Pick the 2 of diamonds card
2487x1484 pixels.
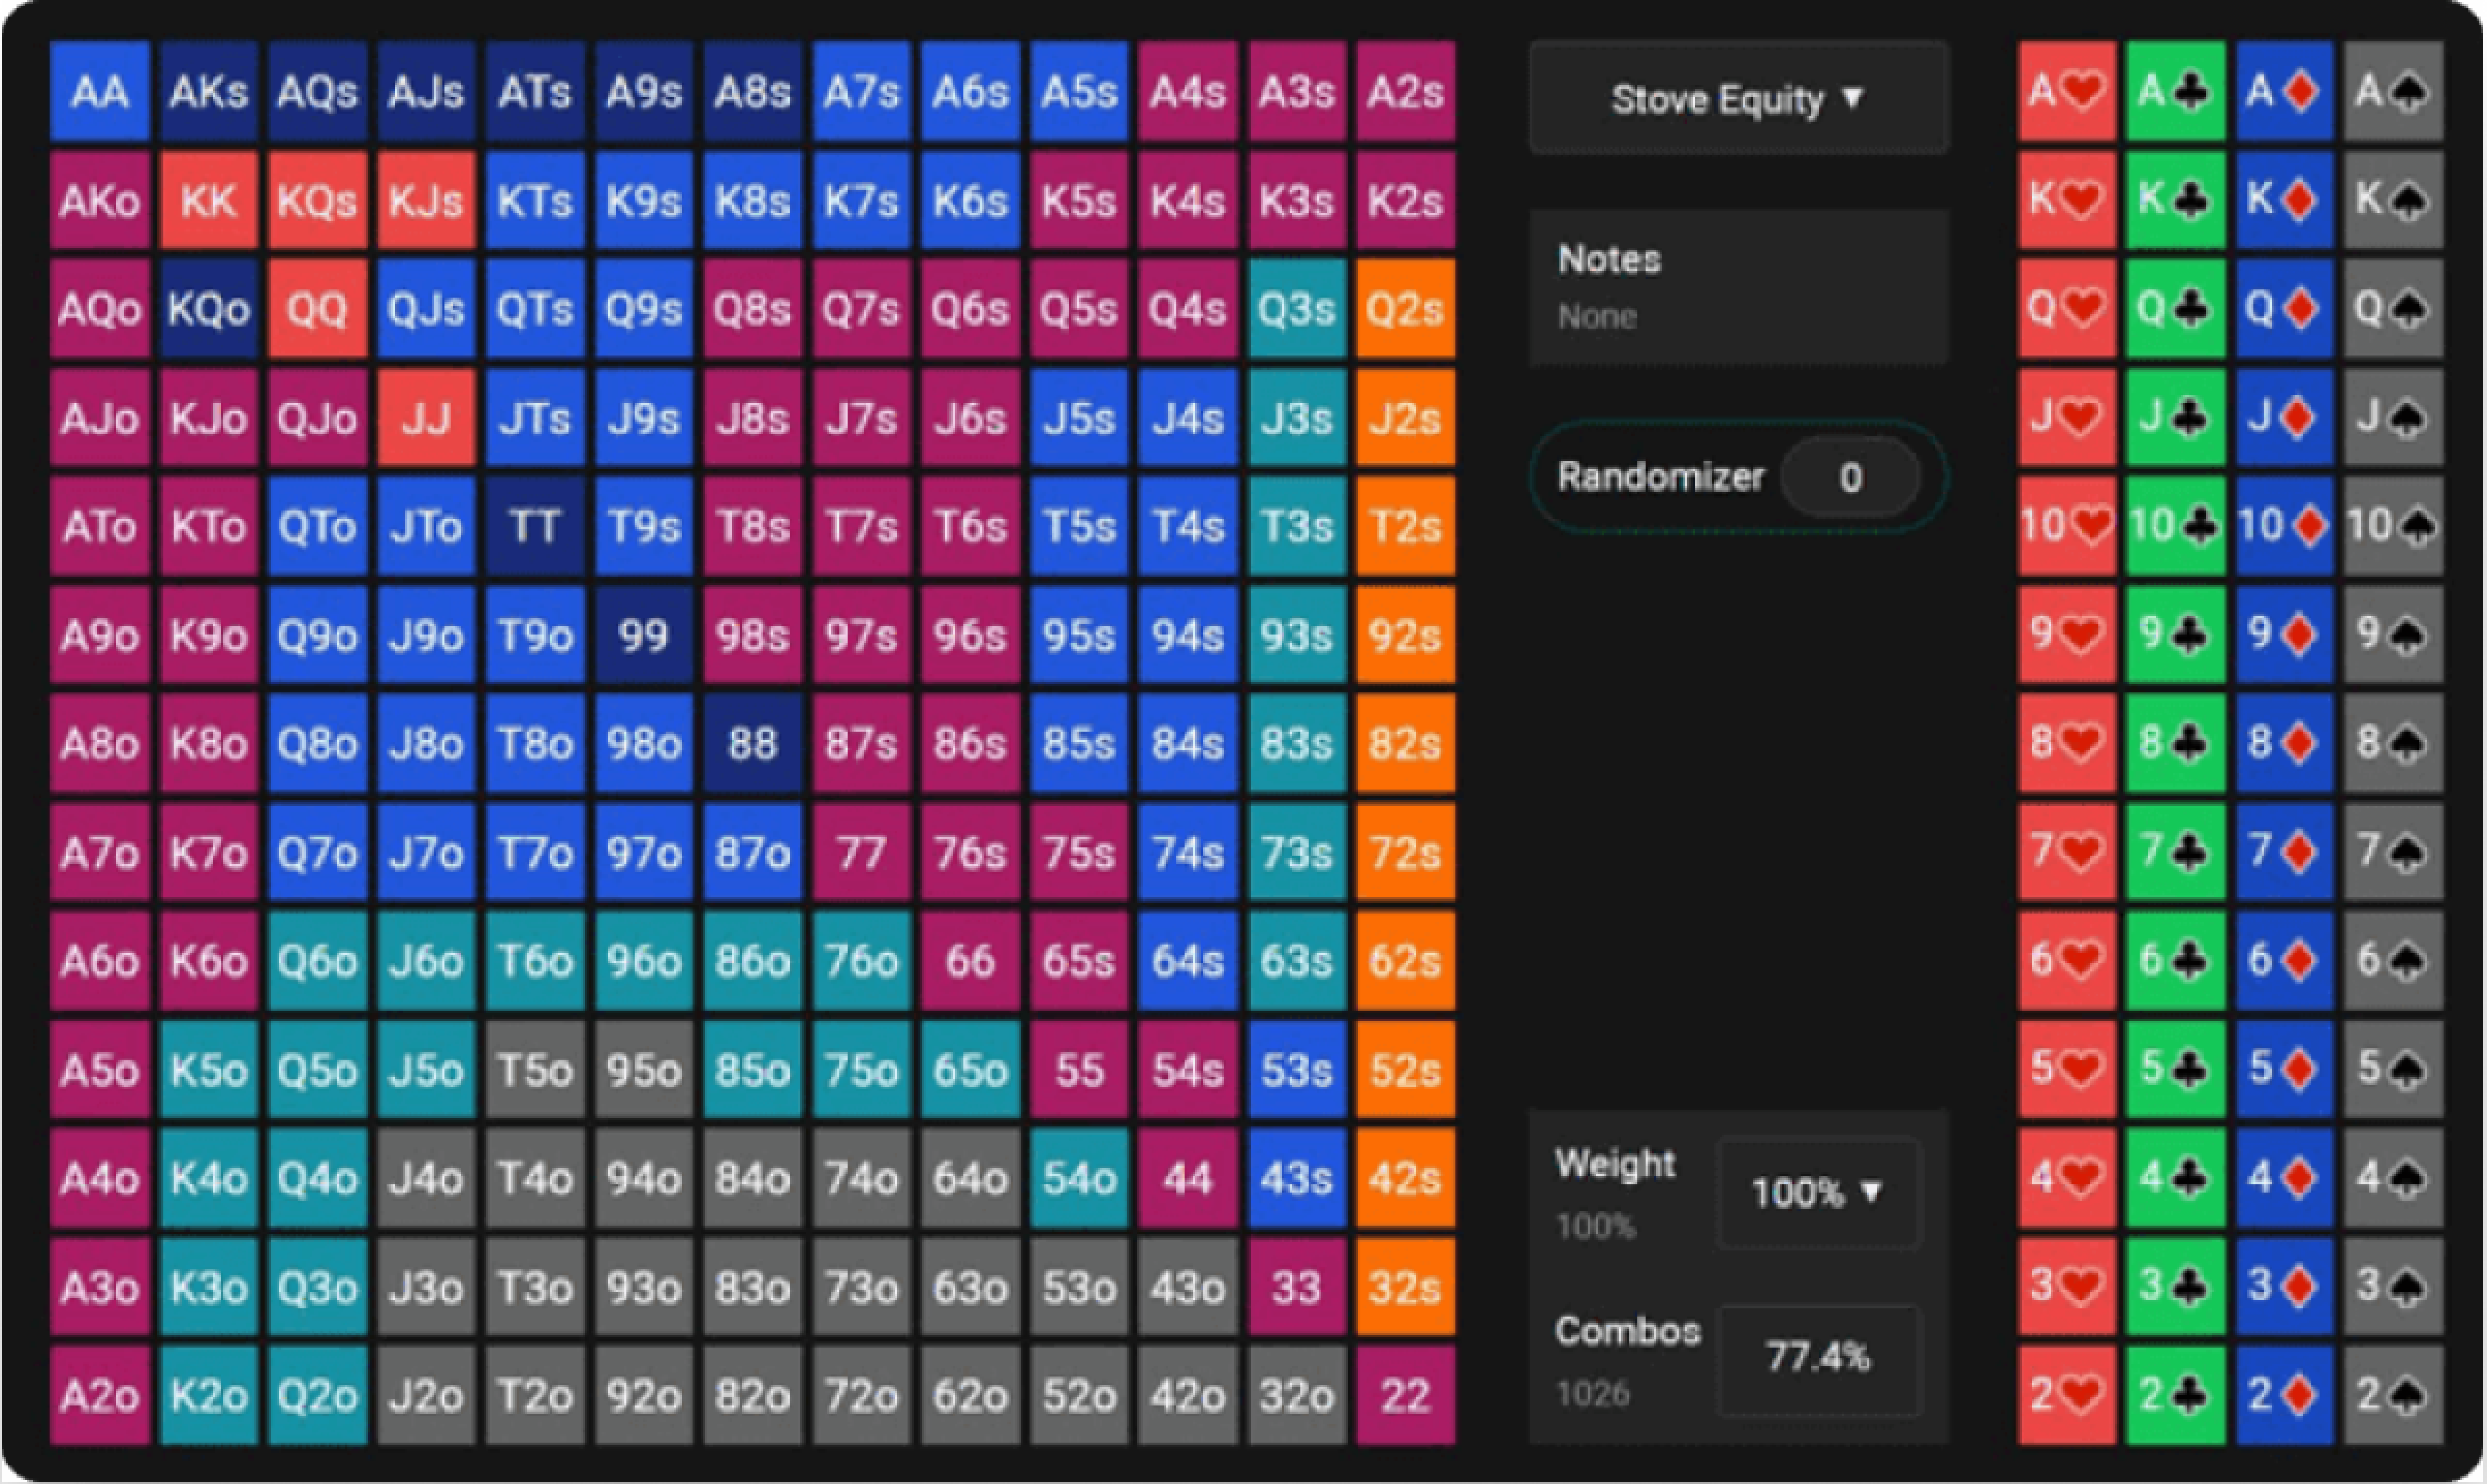click(x=2284, y=1396)
